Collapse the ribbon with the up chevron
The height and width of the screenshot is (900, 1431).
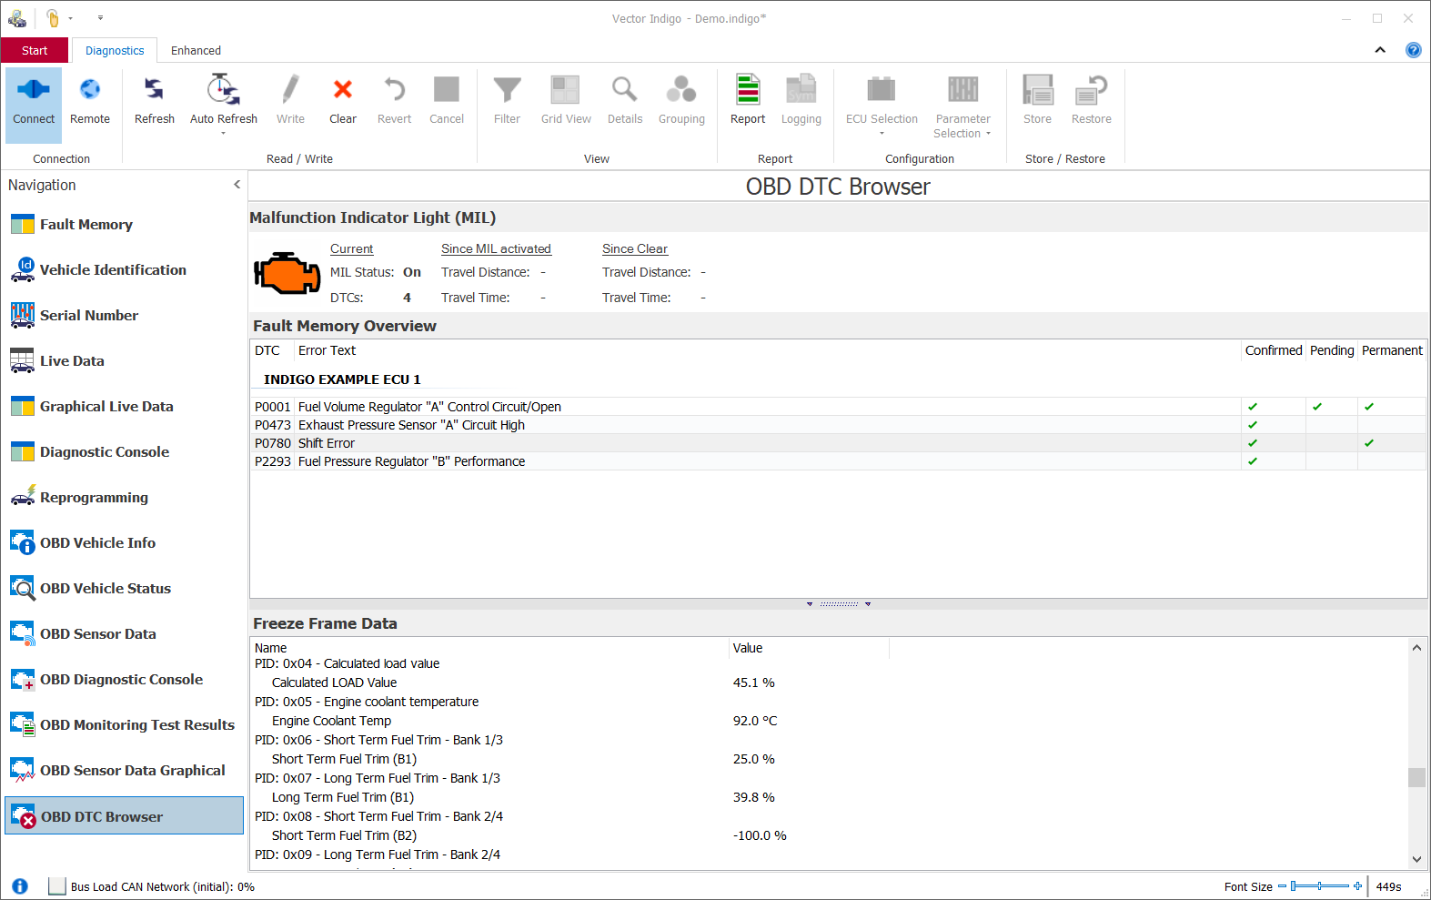coord(1380,50)
